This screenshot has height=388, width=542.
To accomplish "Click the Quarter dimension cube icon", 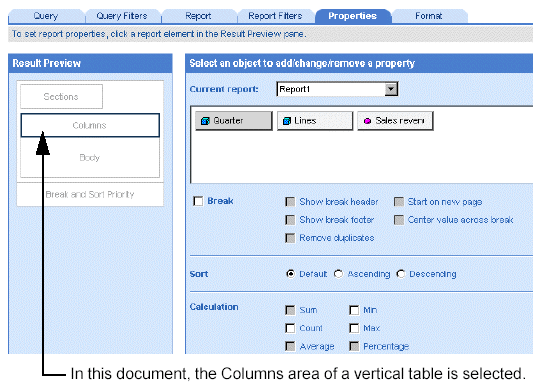I will pyautogui.click(x=205, y=121).
